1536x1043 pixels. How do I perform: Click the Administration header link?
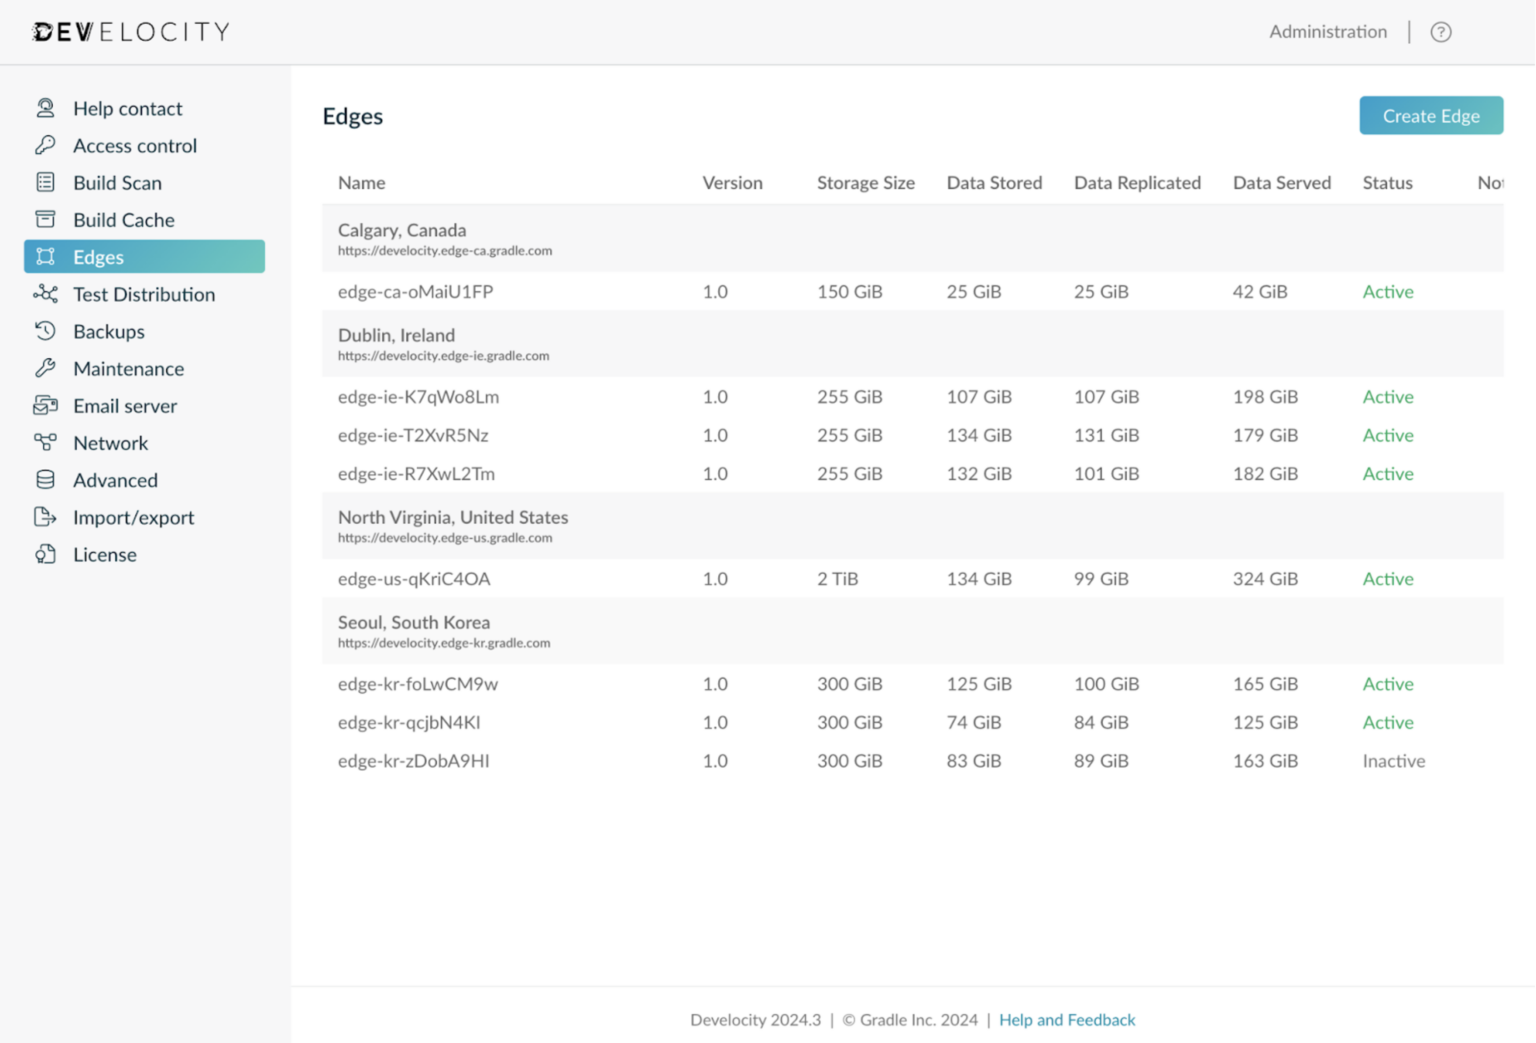pyautogui.click(x=1327, y=32)
